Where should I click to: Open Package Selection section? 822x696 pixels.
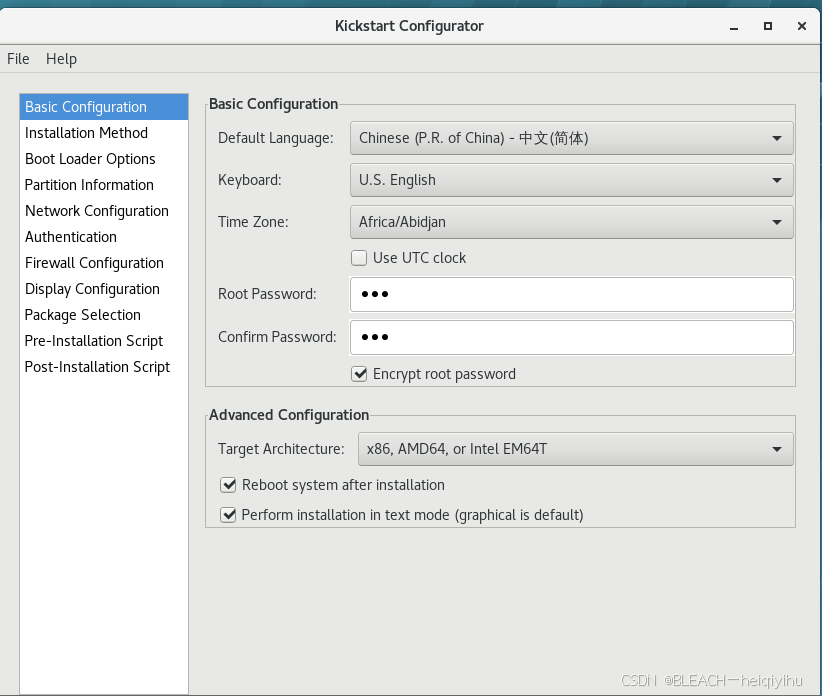pyautogui.click(x=104, y=315)
